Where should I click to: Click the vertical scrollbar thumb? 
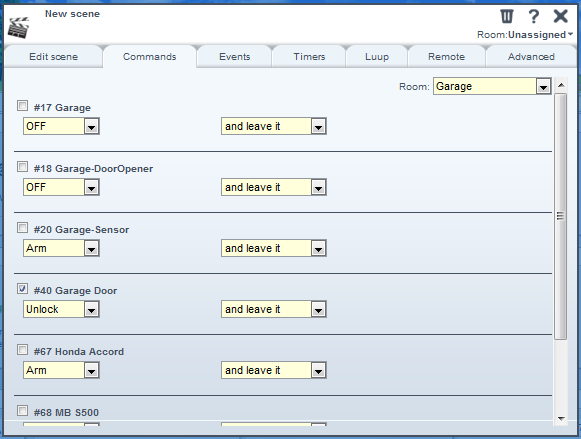(561, 216)
